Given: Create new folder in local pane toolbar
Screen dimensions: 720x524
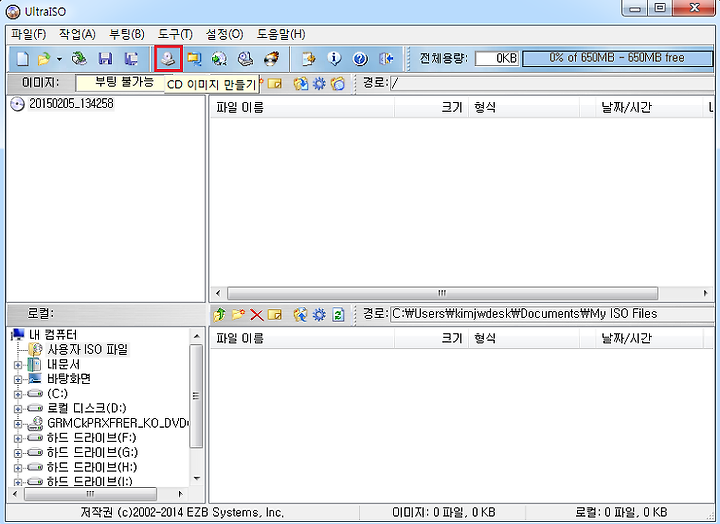Looking at the screenshot, I should click(238, 315).
